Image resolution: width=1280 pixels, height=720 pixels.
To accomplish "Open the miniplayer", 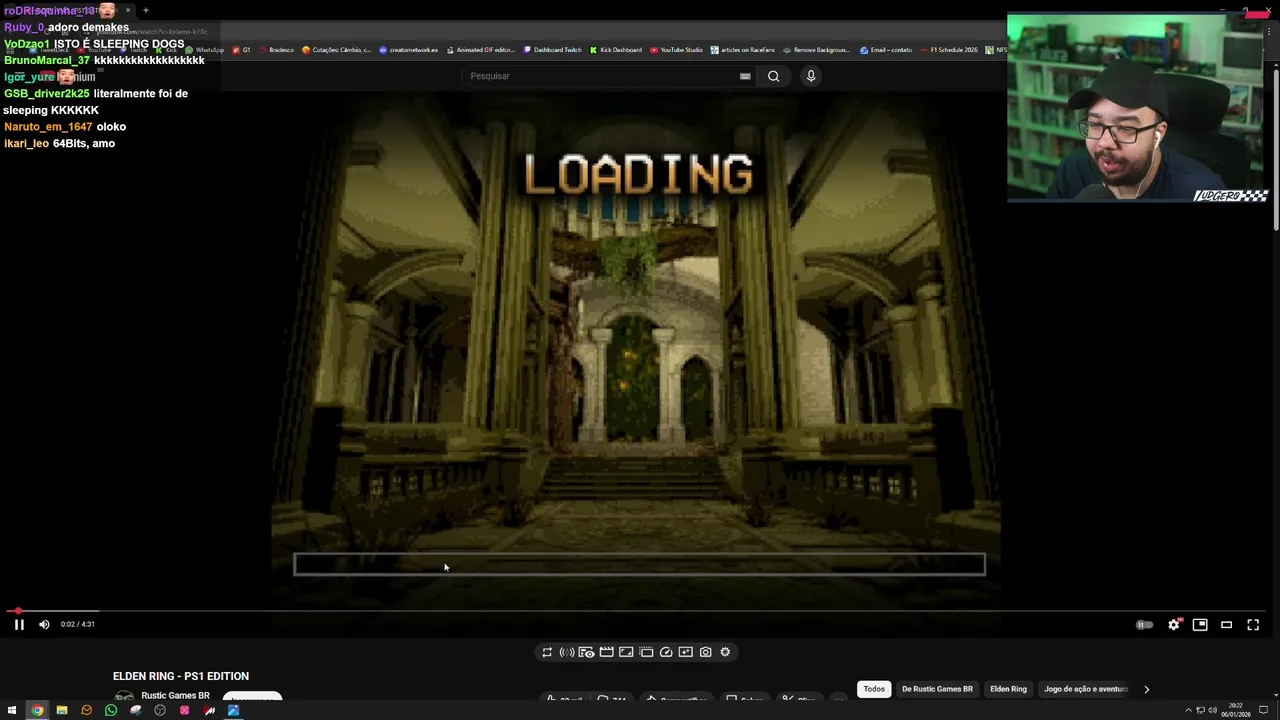I will [1200, 624].
